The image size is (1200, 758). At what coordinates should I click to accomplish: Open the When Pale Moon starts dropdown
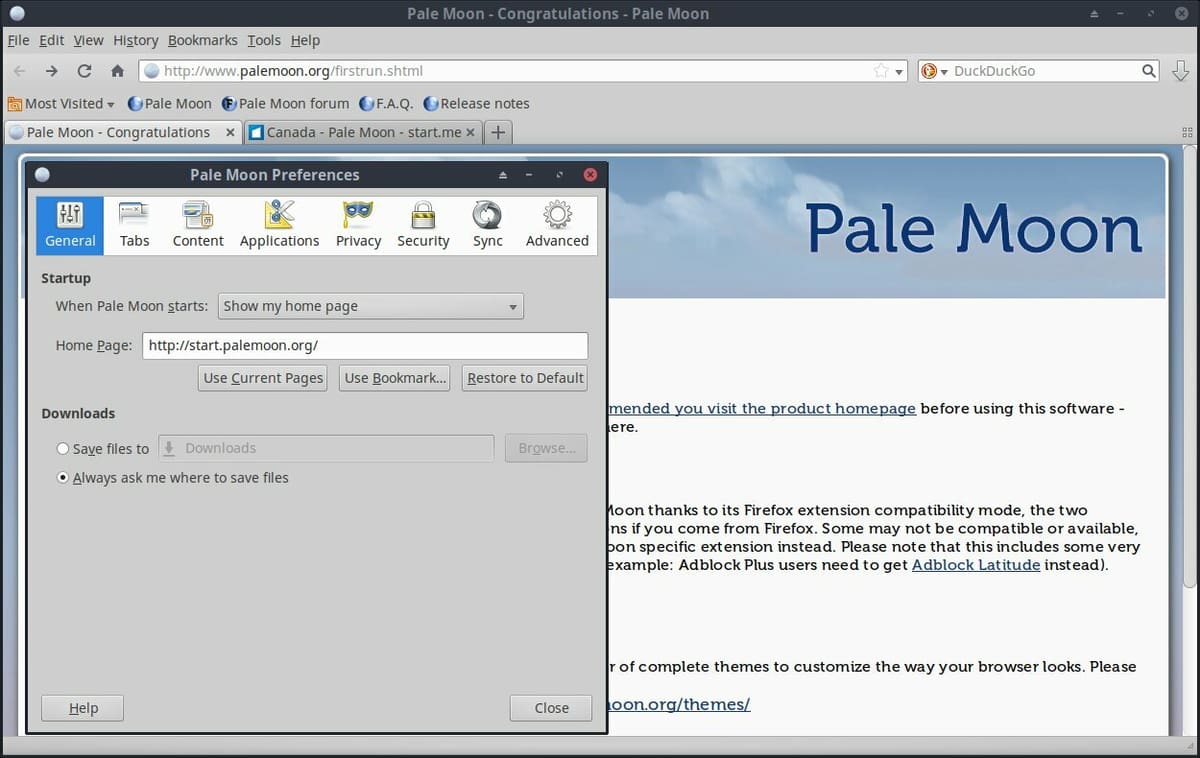click(x=370, y=306)
